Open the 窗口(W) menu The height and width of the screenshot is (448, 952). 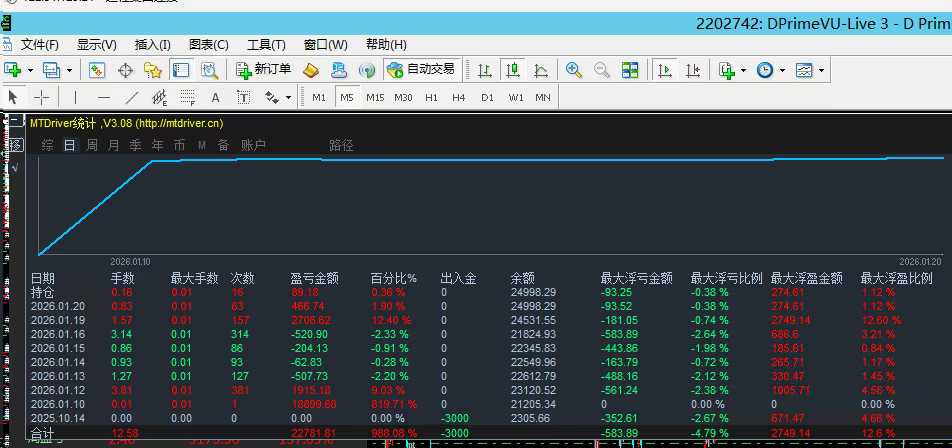tap(325, 45)
